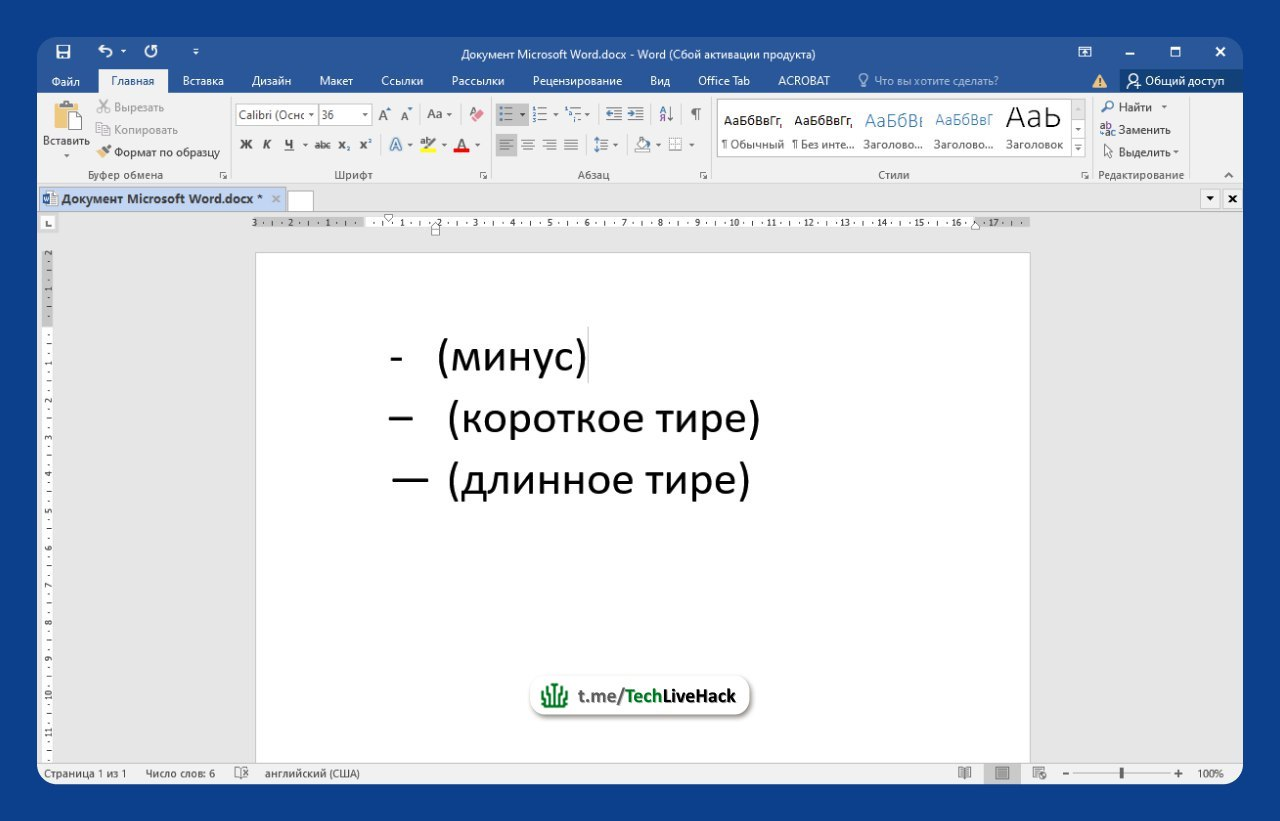Toggle bold Ж formatting
Image resolution: width=1280 pixels, height=821 pixels.
click(246, 145)
